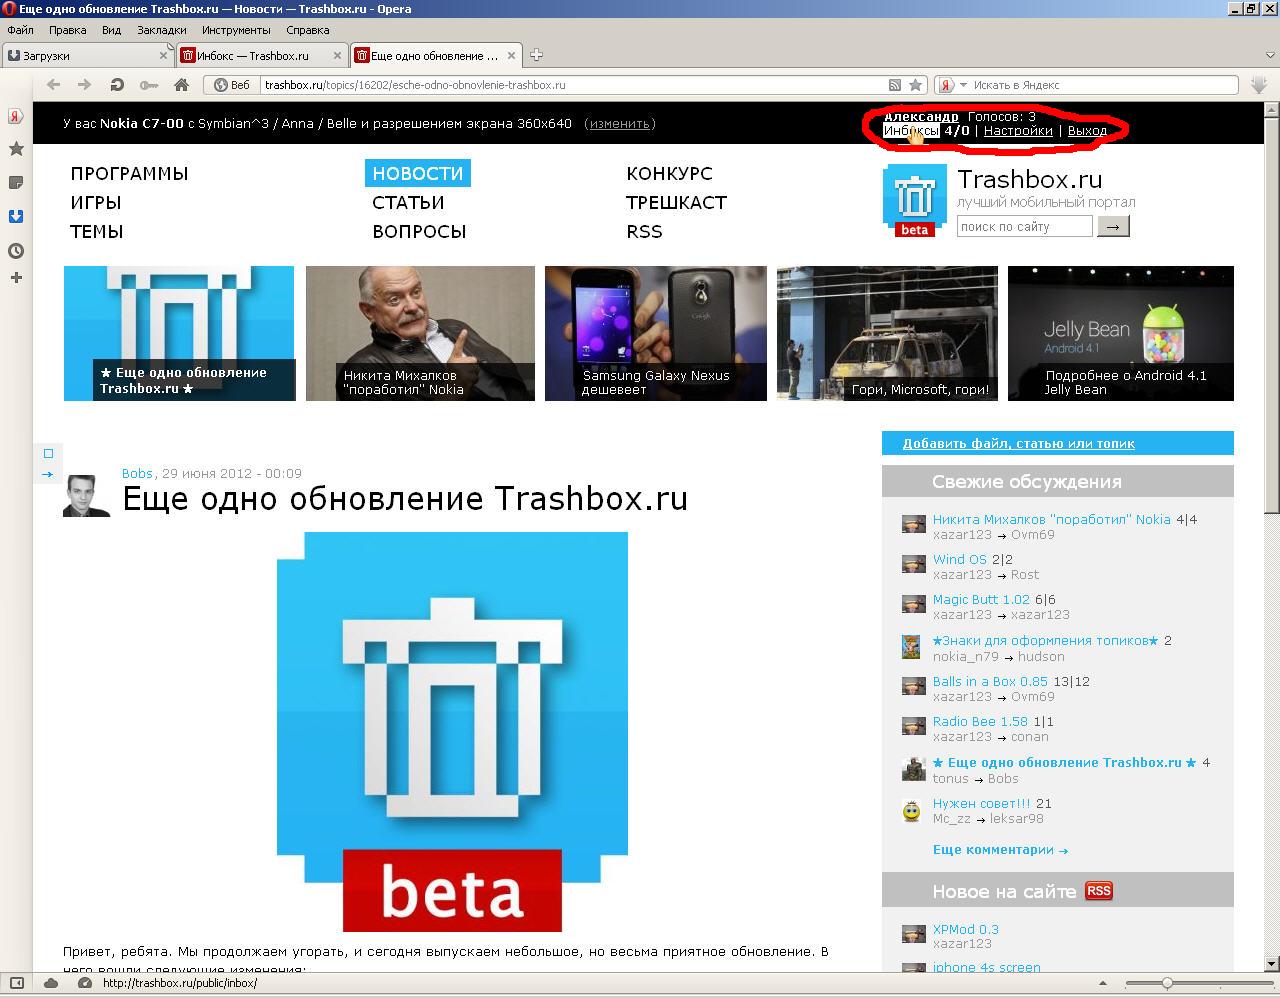Open Никита Михалков Nokia thumbnail
The height and width of the screenshot is (998, 1280).
(x=420, y=333)
